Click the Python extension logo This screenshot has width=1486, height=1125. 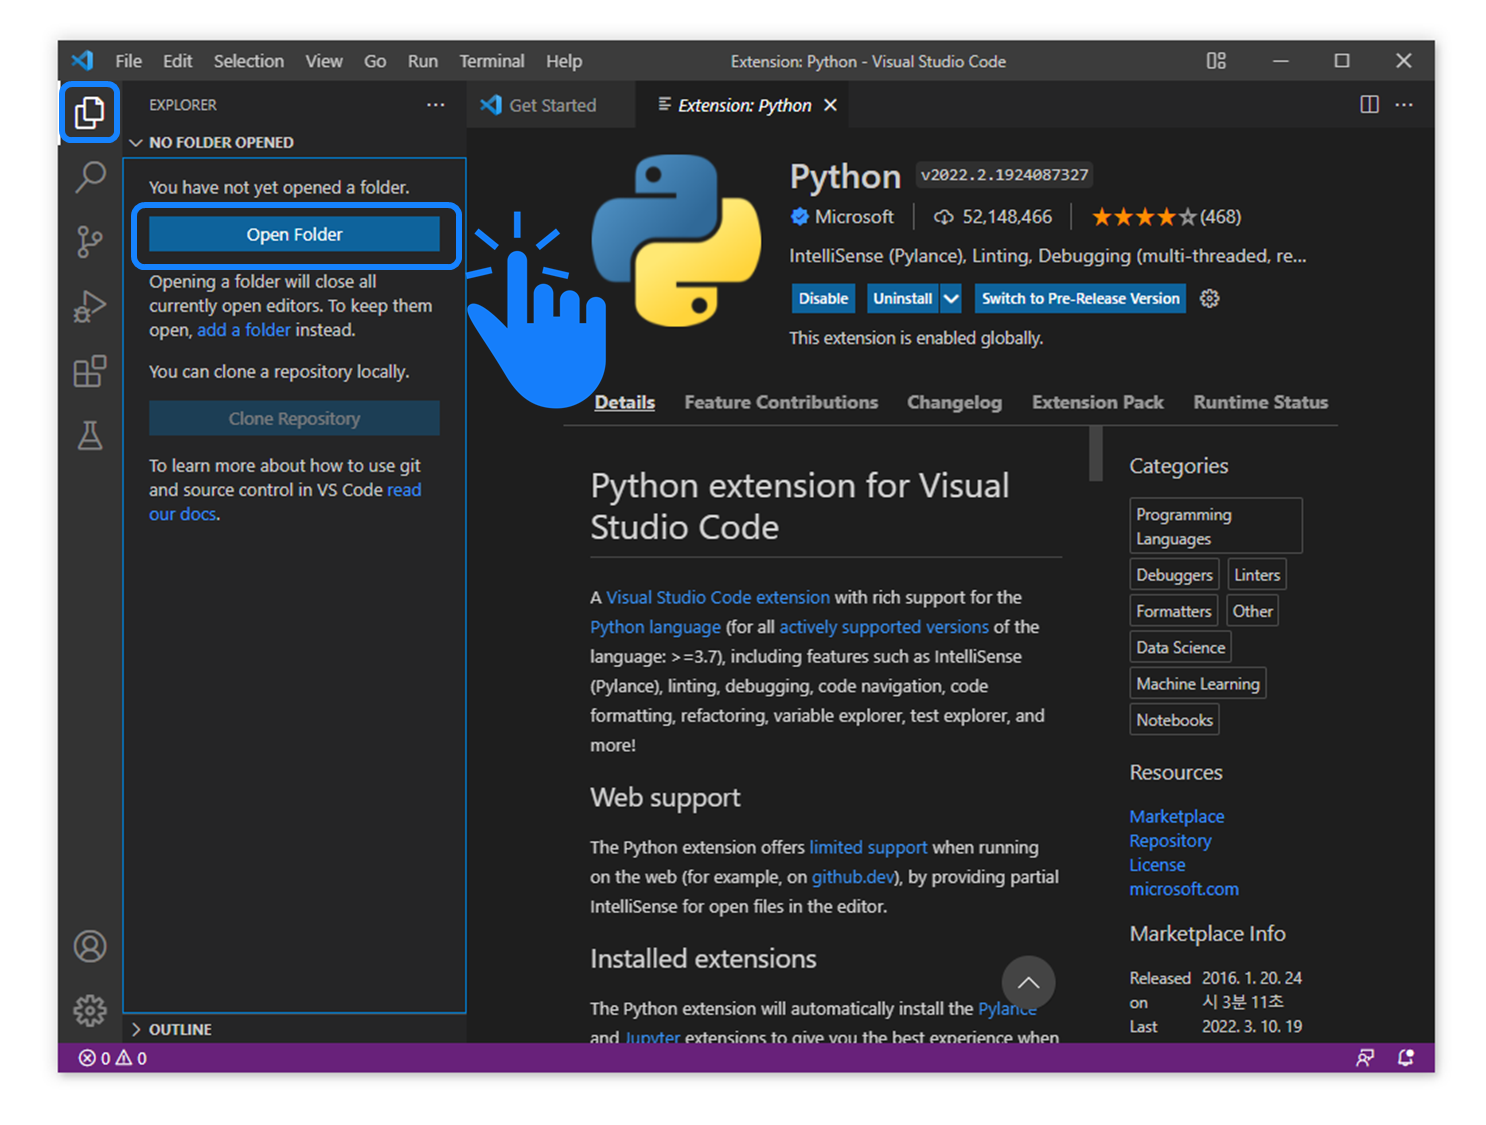[x=676, y=240]
